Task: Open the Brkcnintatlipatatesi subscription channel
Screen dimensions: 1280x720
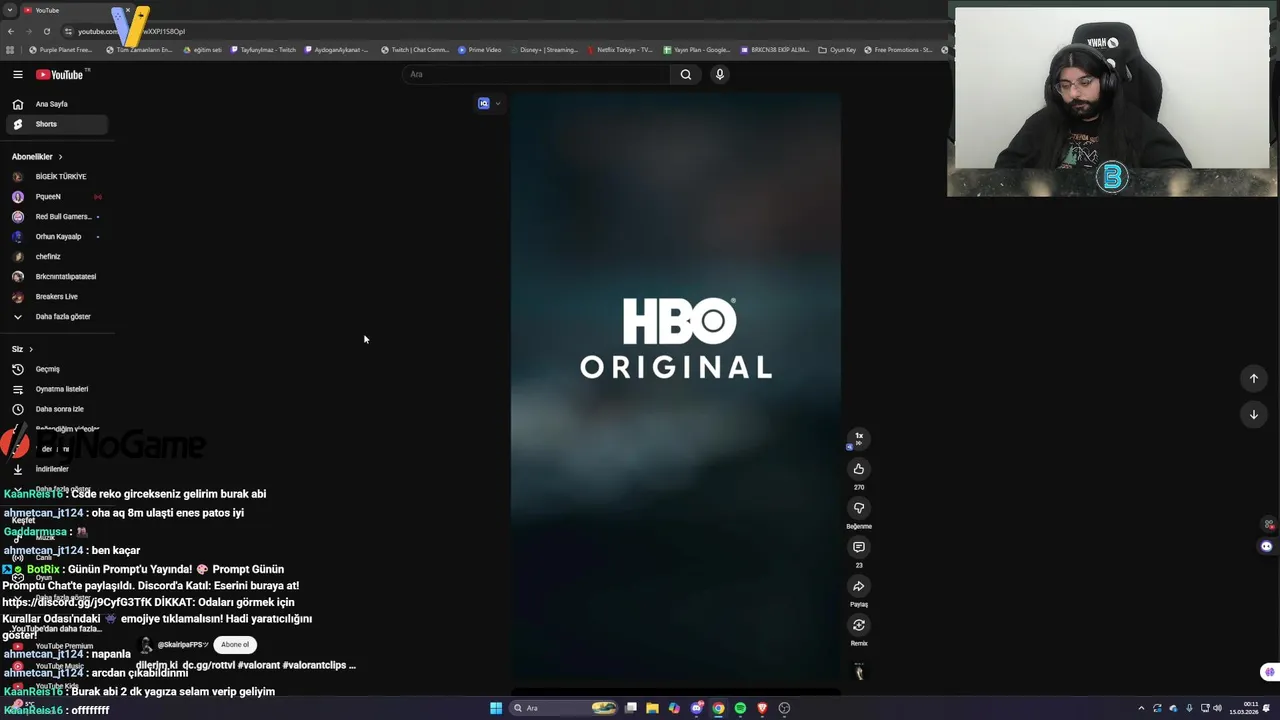Action: tap(56, 276)
